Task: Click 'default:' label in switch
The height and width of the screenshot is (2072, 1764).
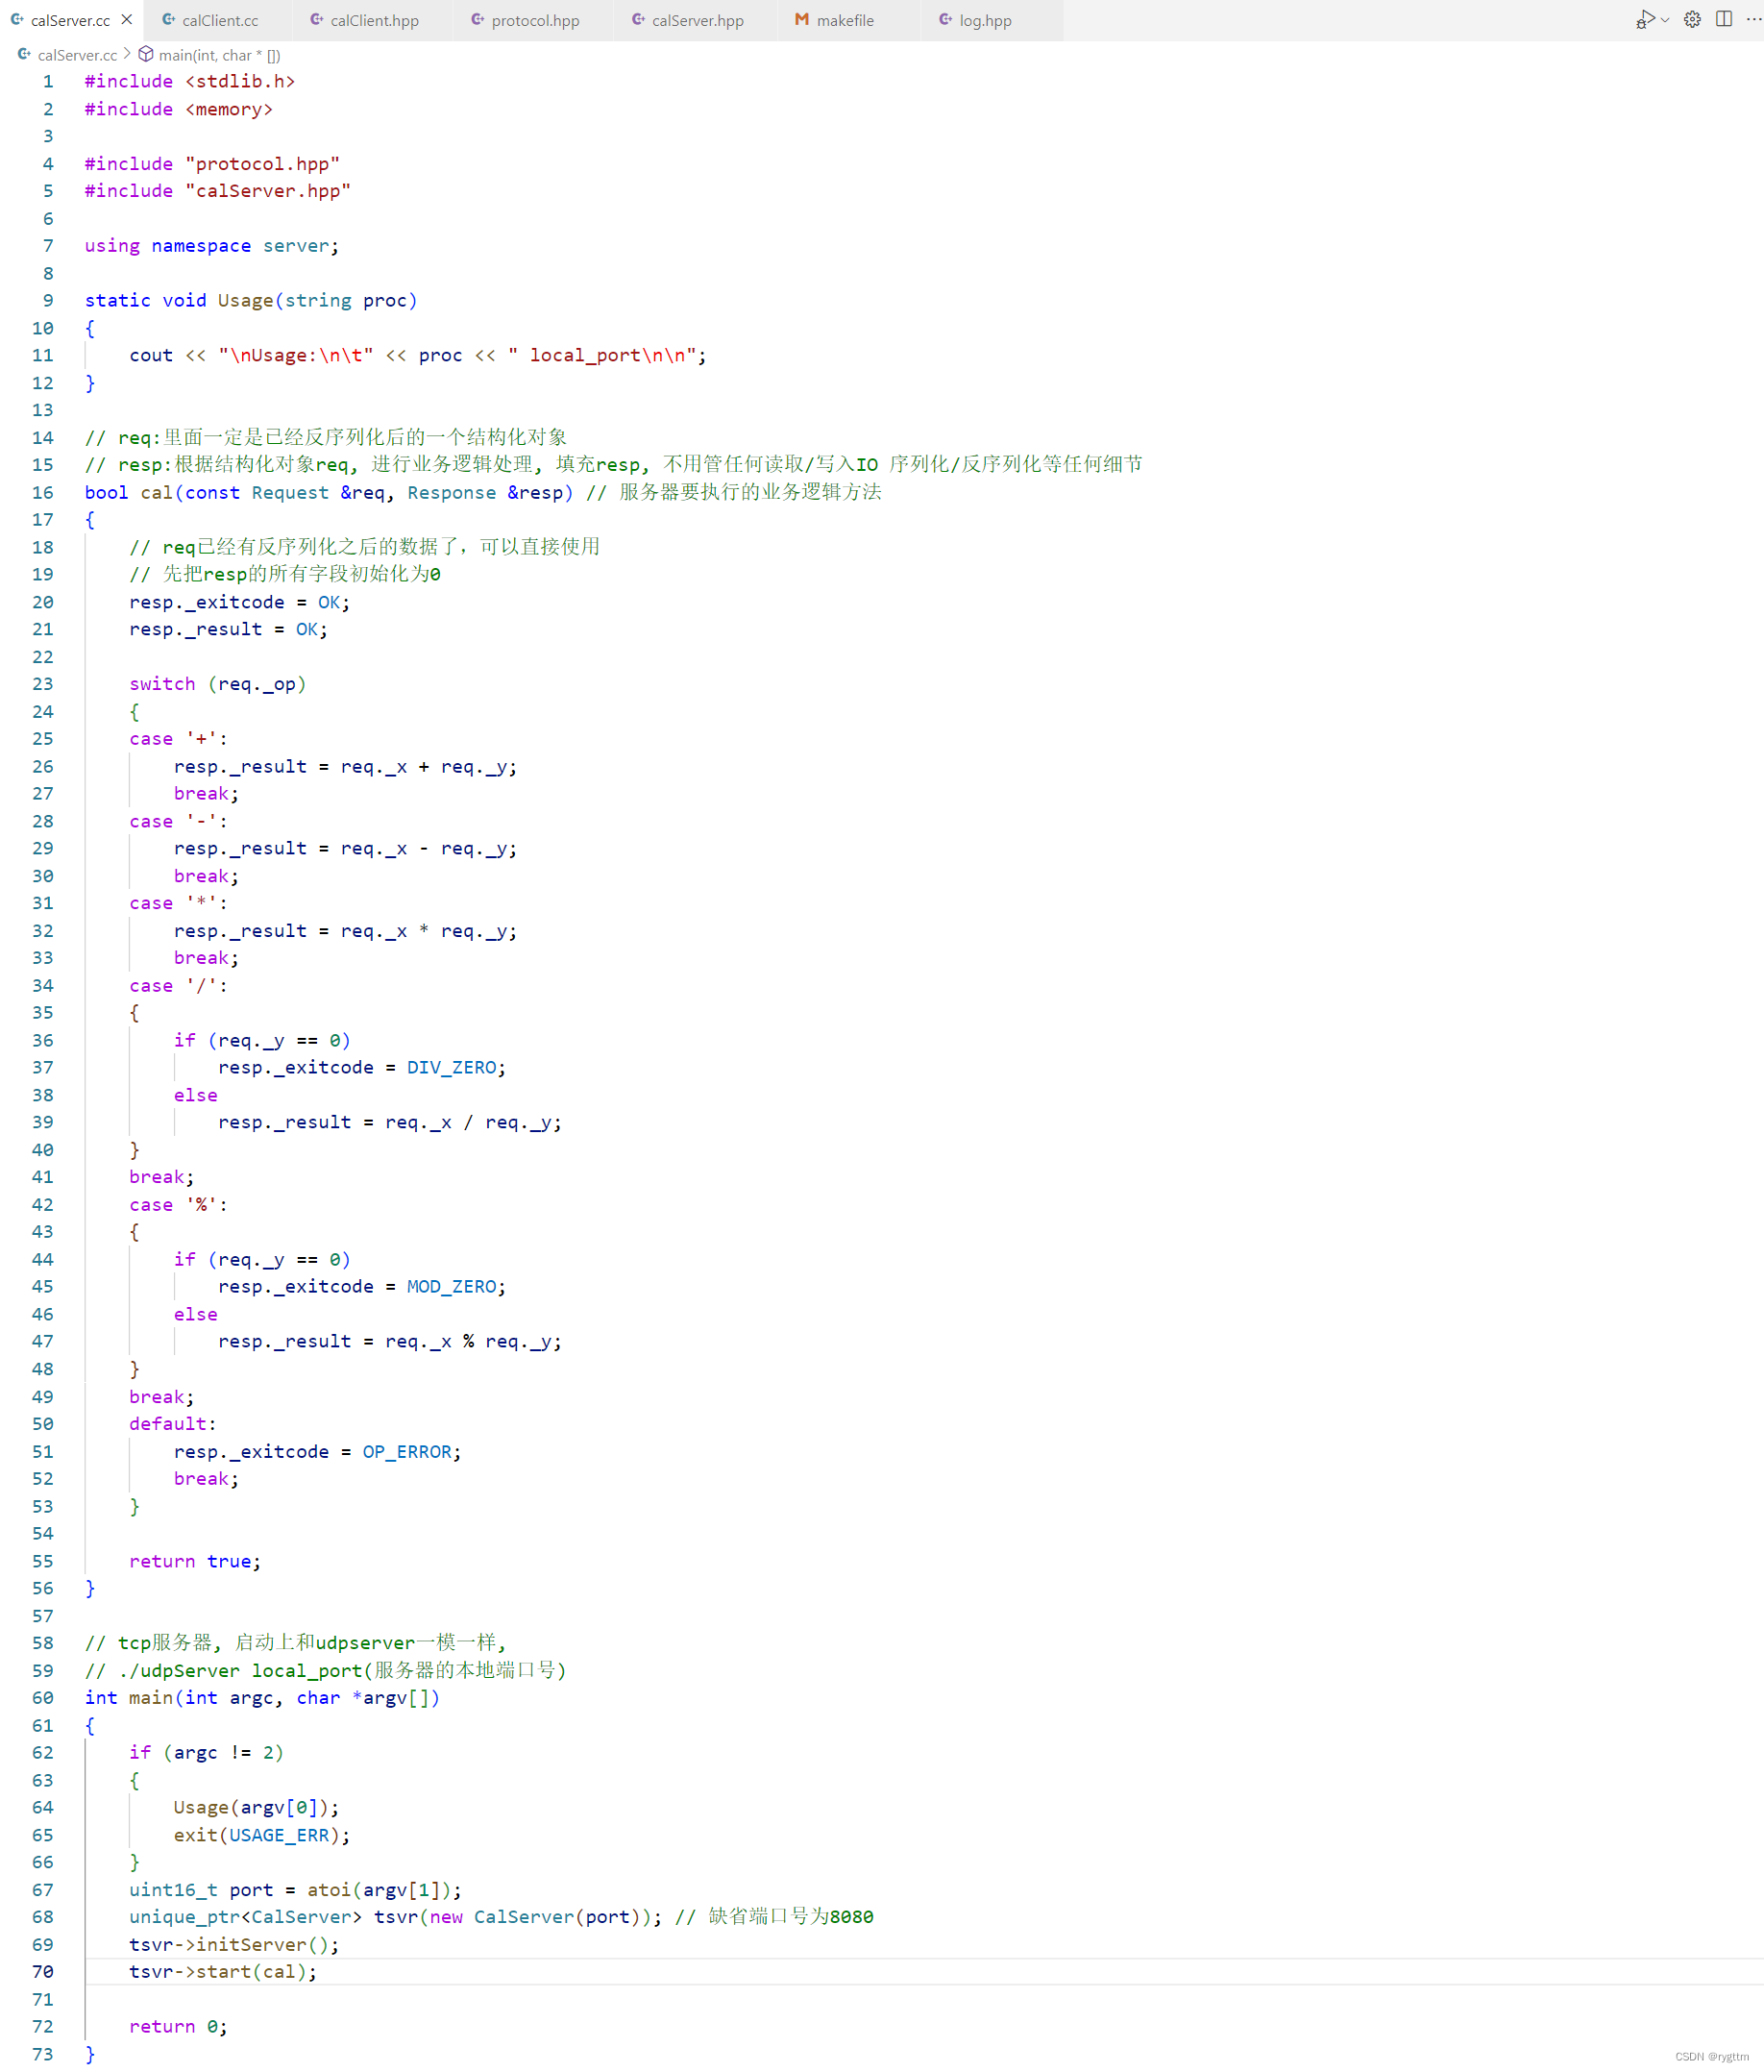Action: tap(173, 1423)
